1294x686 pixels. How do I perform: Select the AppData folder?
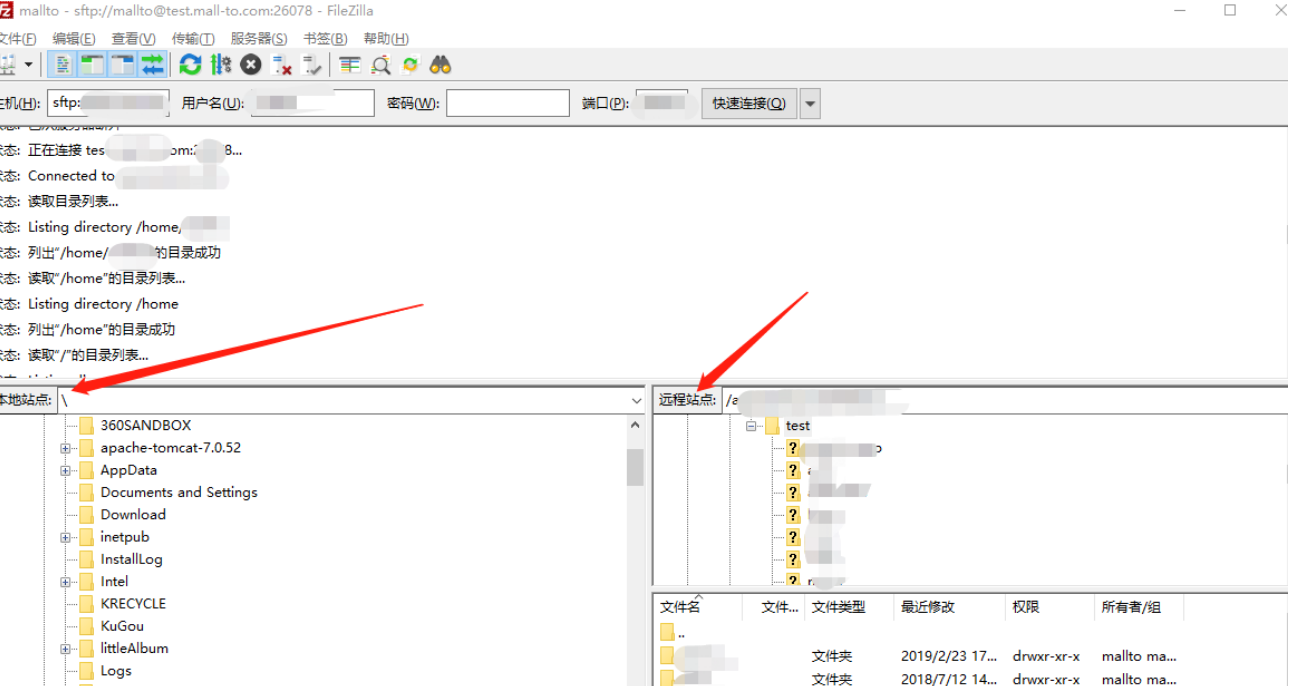coord(128,470)
